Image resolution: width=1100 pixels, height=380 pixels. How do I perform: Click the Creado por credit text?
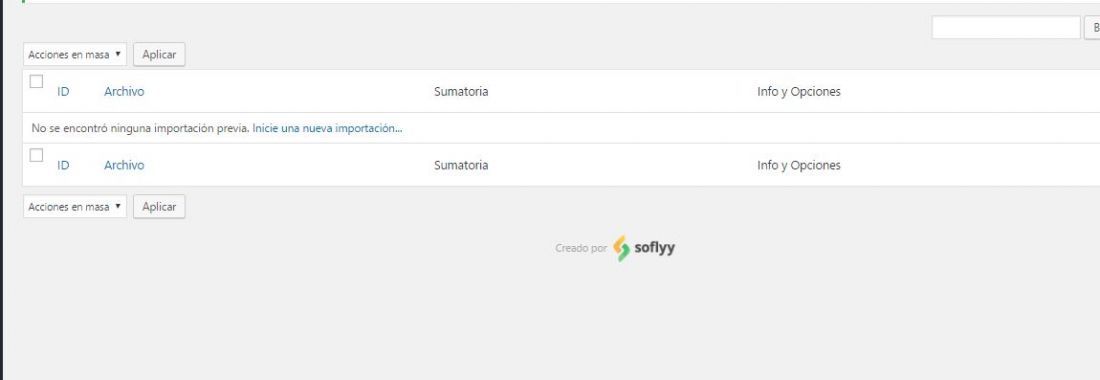pos(581,248)
